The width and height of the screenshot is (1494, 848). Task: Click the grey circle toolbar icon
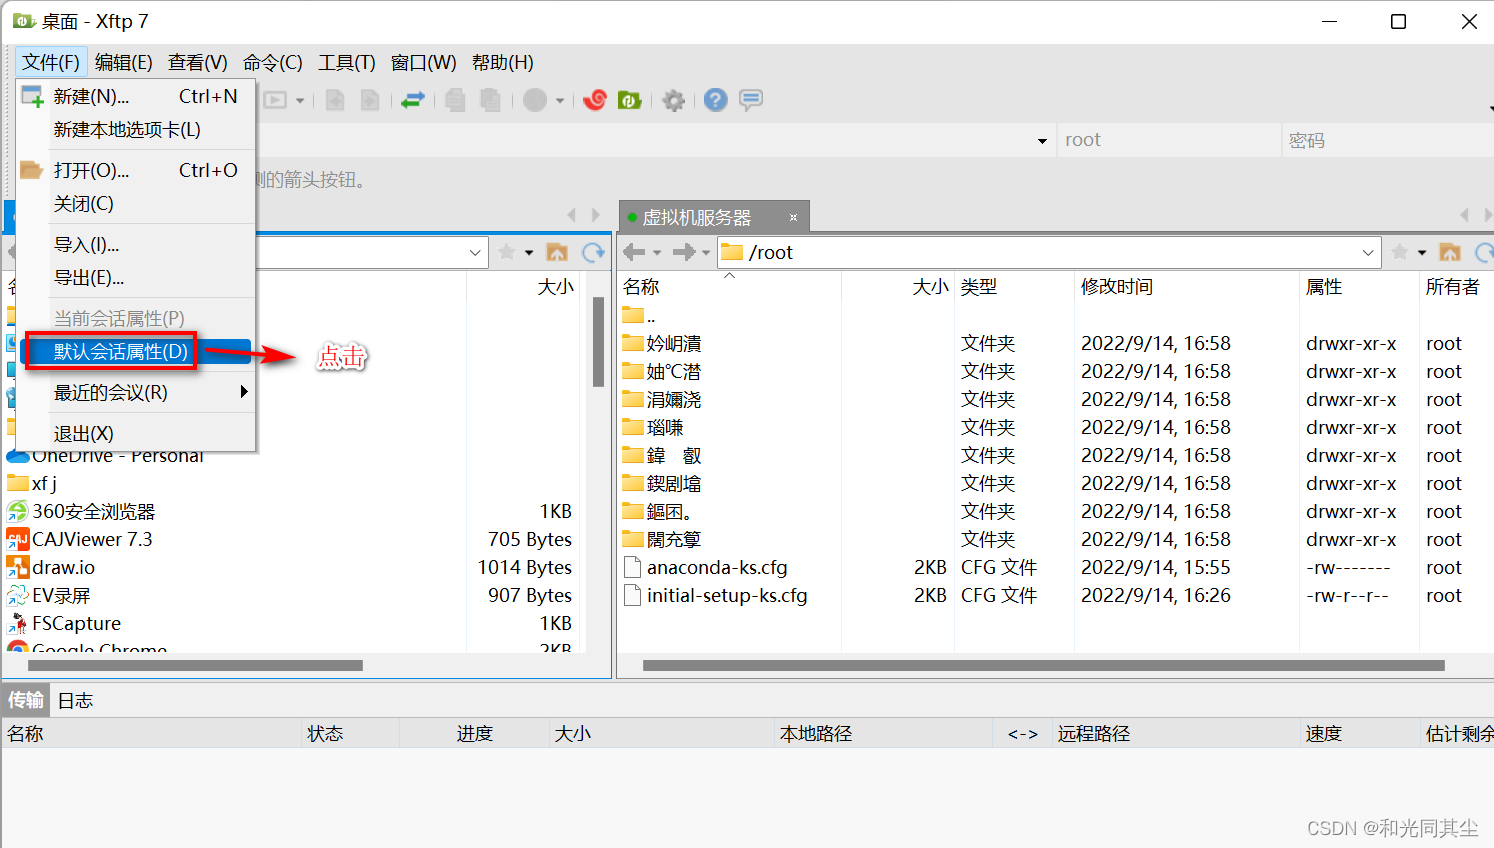pos(536,100)
